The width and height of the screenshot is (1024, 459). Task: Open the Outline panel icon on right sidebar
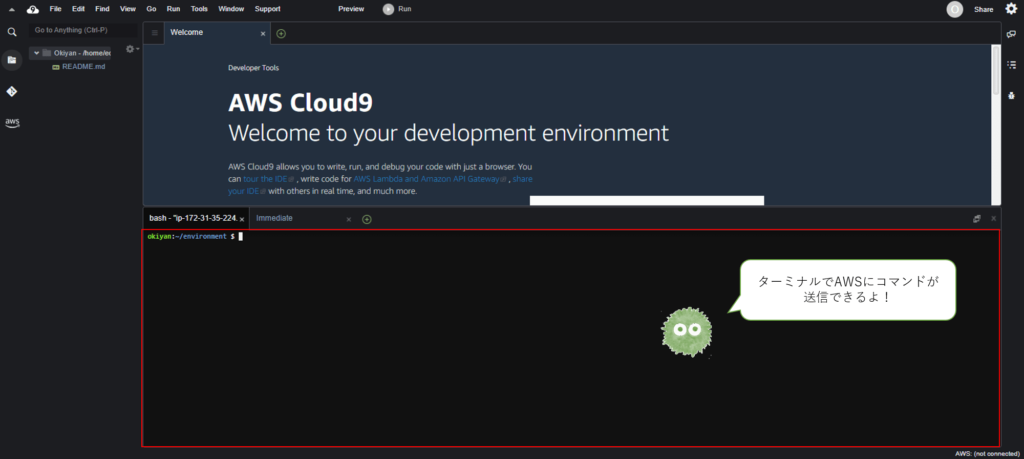tap(1011, 65)
